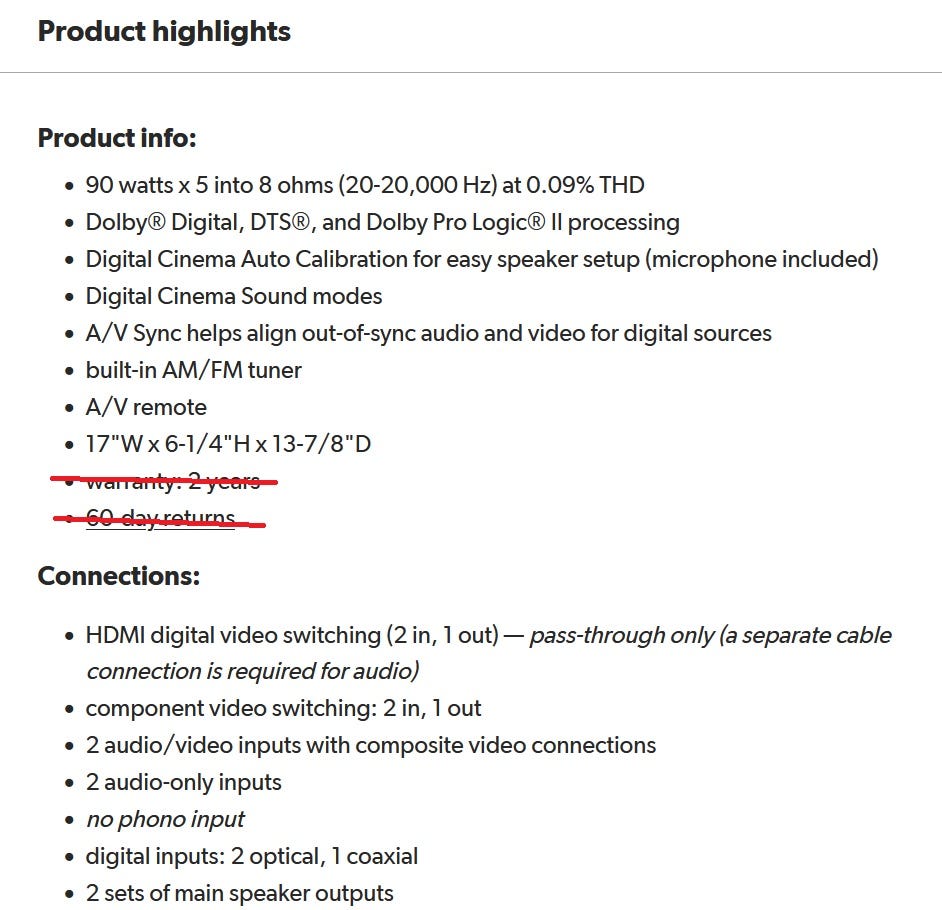
Task: Click the underlined 60-day returns link
Action: point(160,518)
